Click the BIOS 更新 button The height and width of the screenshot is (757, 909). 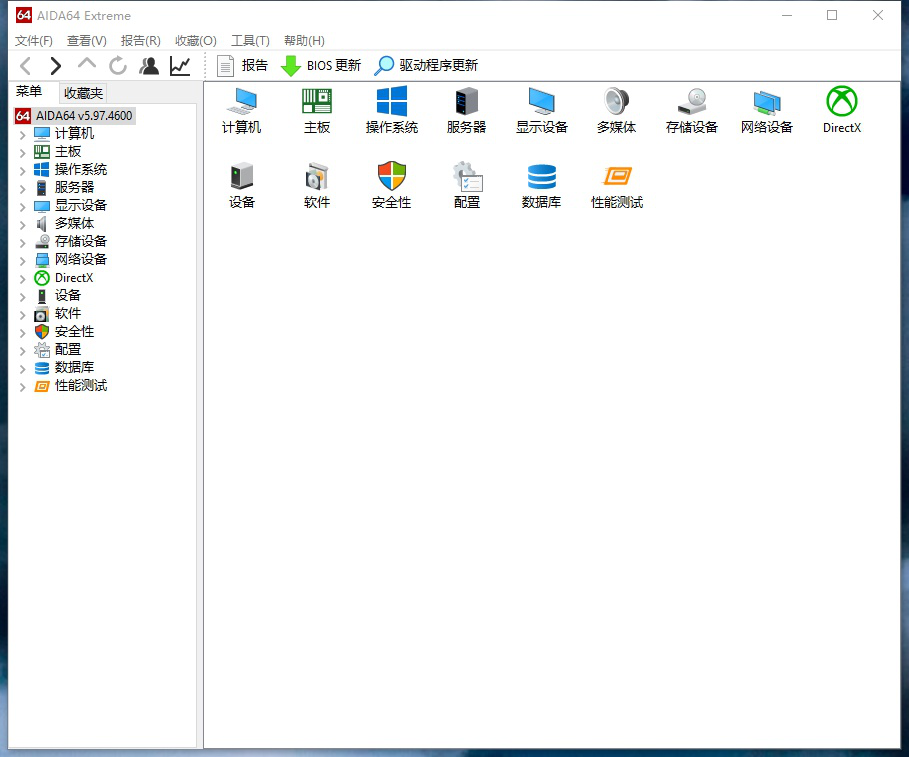click(x=321, y=65)
